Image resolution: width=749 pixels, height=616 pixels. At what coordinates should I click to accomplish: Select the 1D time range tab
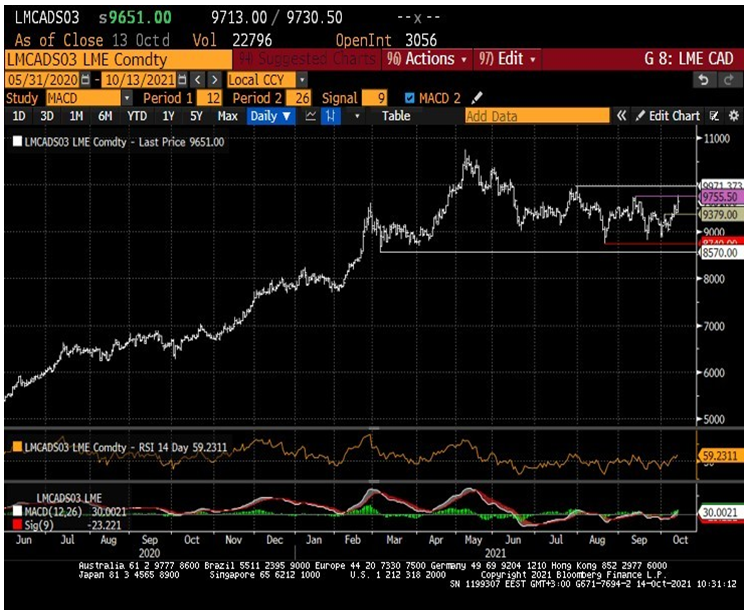click(19, 116)
